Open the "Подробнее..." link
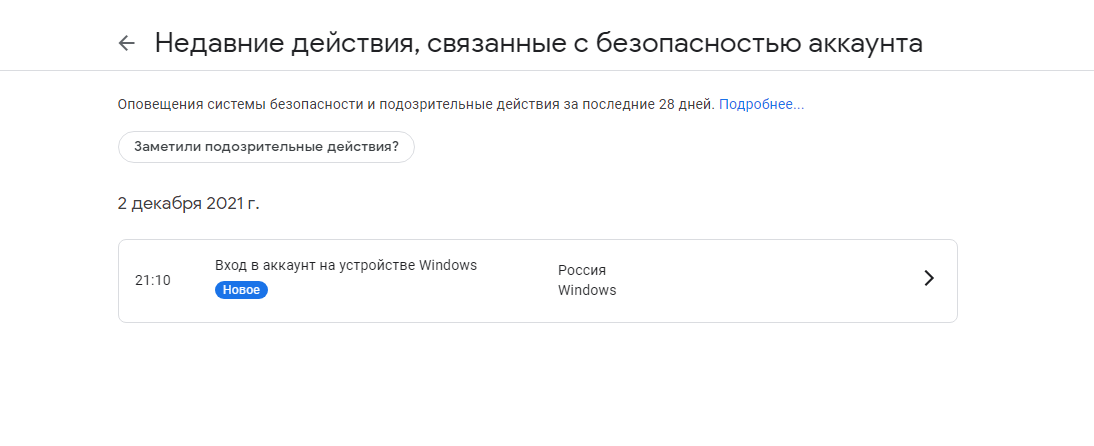 [761, 104]
